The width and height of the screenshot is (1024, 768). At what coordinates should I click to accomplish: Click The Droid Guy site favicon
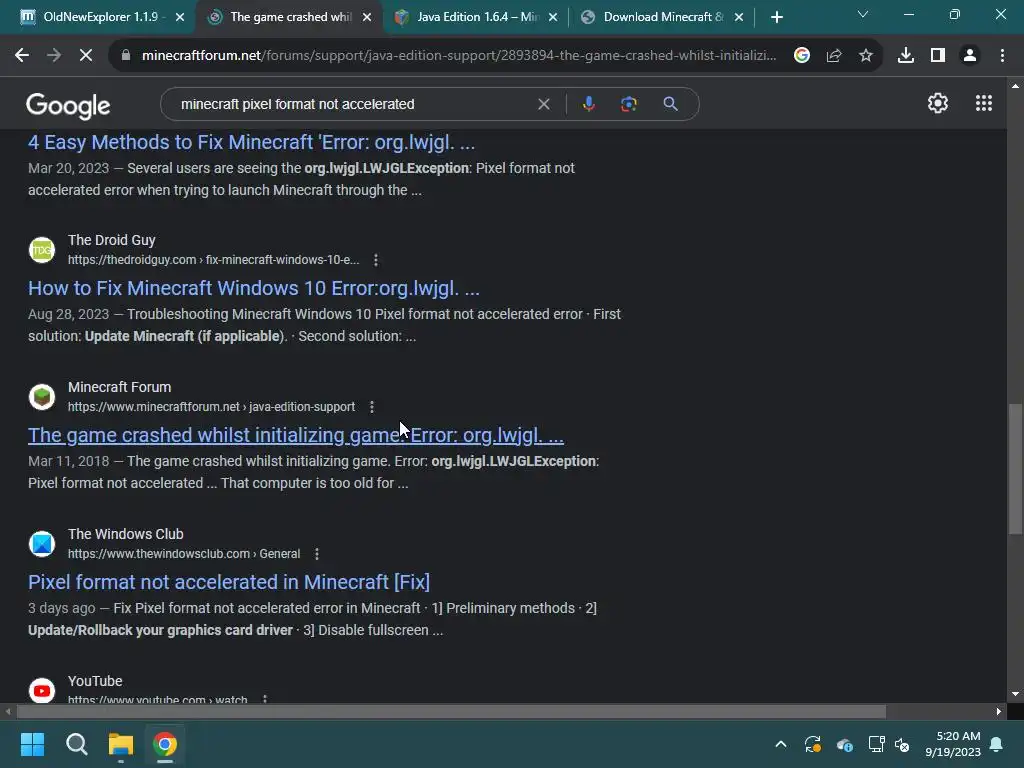[42, 249]
